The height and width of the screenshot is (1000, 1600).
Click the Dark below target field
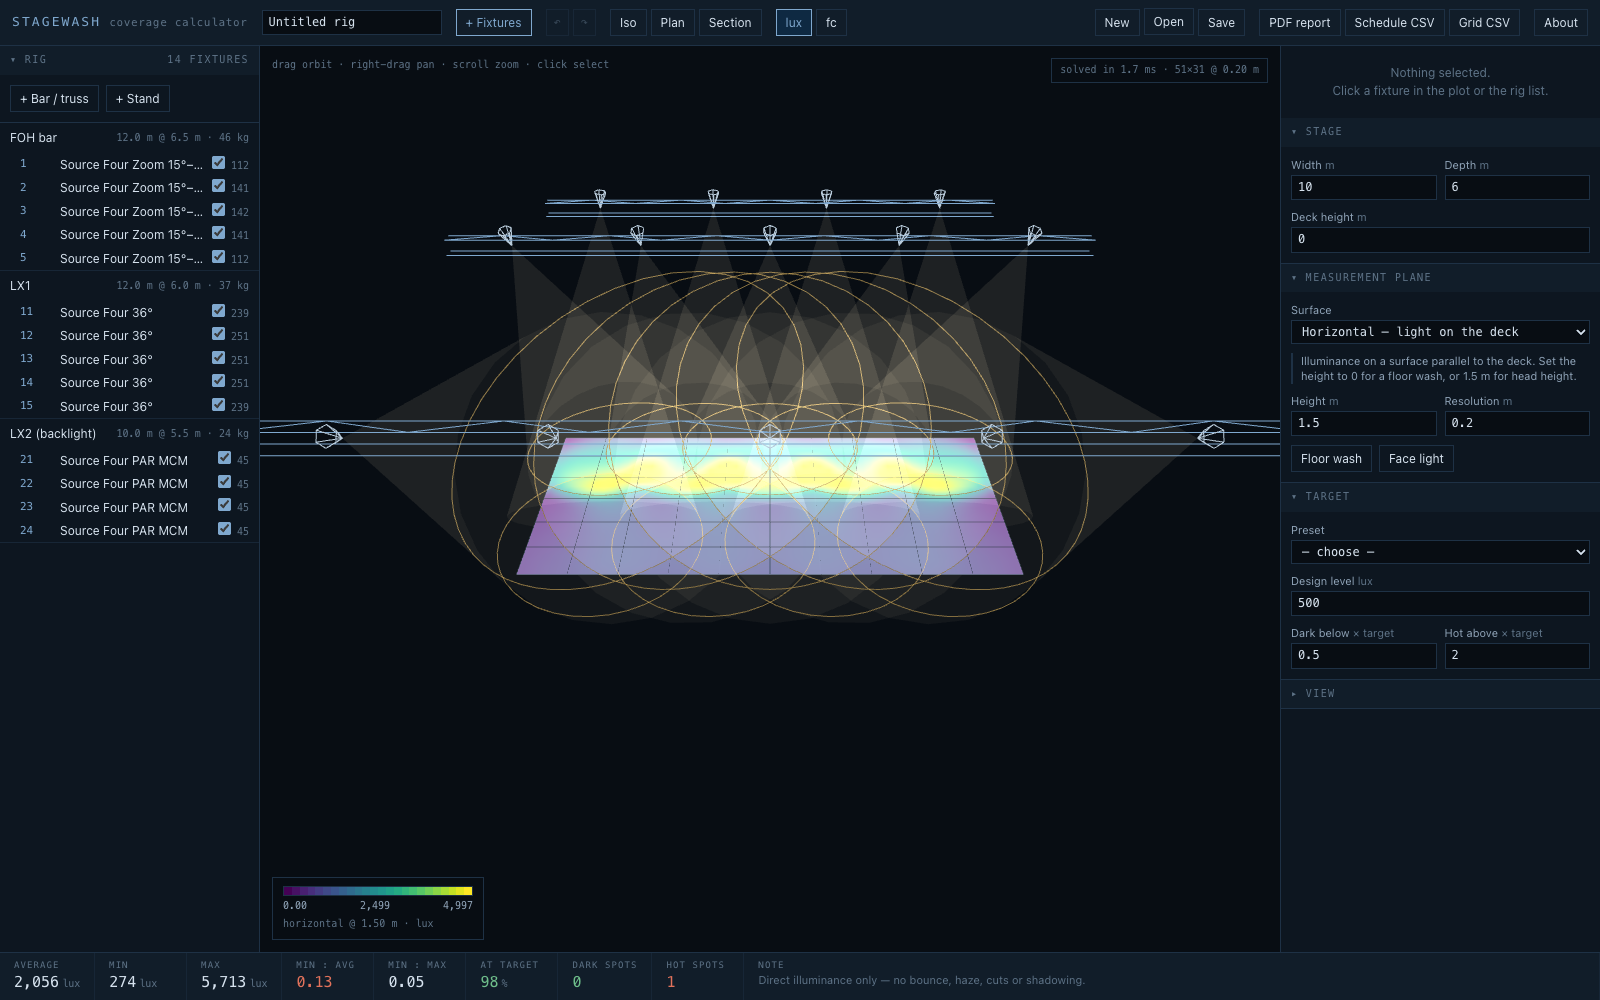point(1363,655)
